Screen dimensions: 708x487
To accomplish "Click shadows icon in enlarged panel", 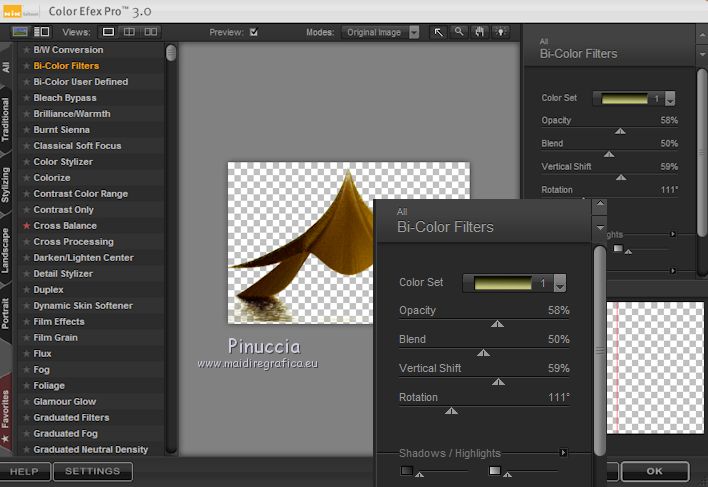I will tap(406, 471).
